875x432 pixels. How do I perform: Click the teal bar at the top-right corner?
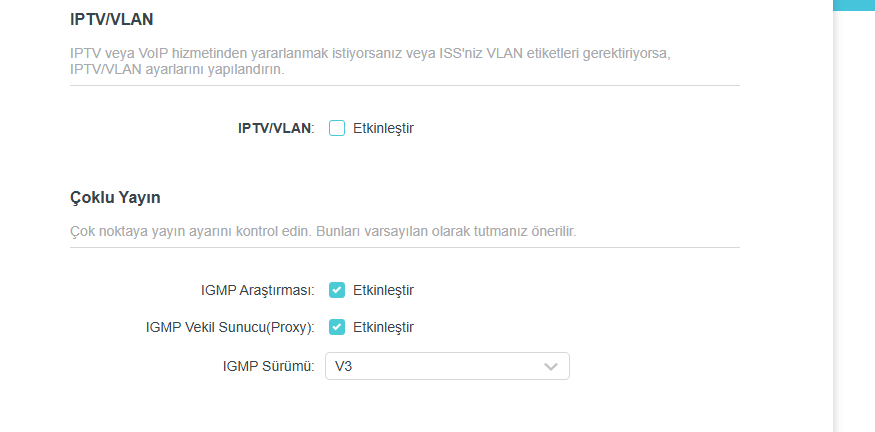[854, 5]
